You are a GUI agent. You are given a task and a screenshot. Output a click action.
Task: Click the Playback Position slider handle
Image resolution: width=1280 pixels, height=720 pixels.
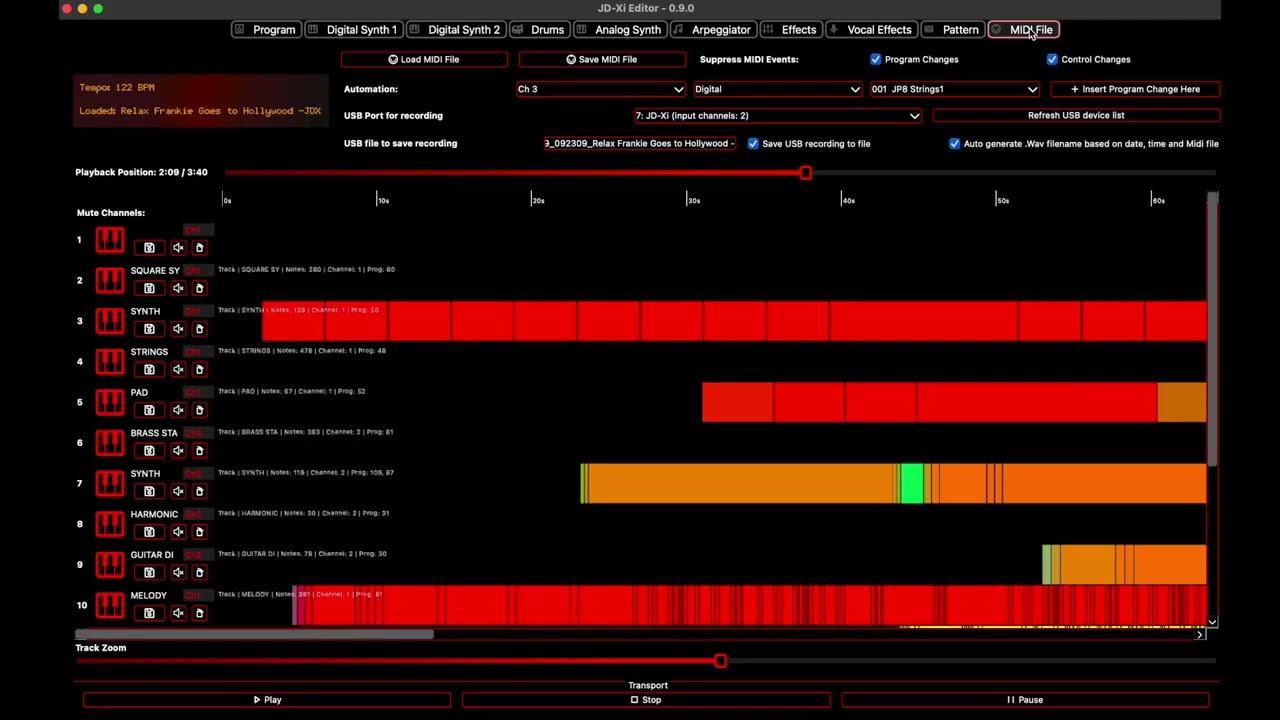pos(806,173)
